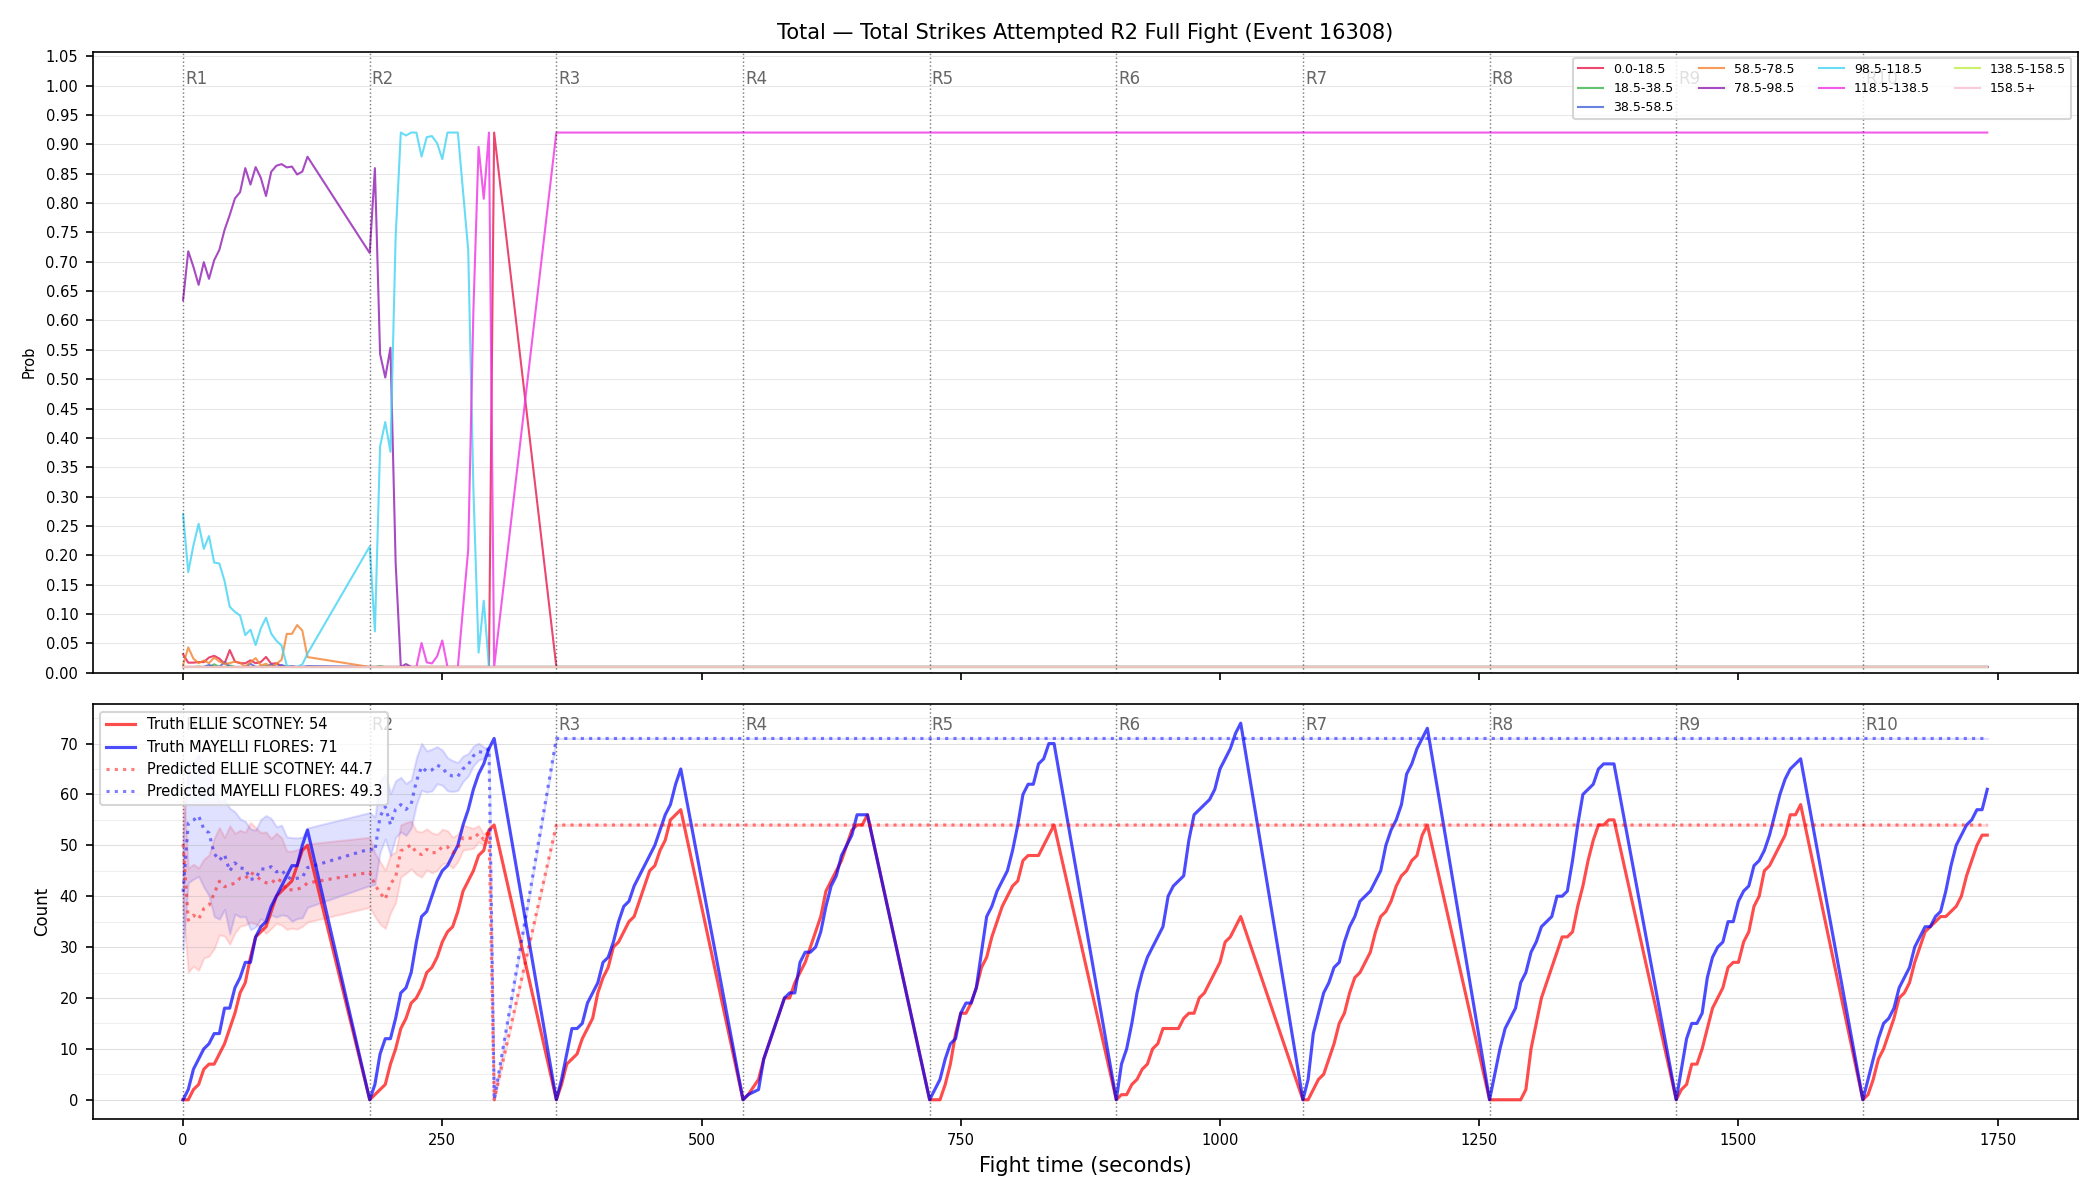Click legend entry Predicted ELLIE SCOTNEY: 44.7
This screenshot has height=1200, width=2100.
tap(238, 769)
